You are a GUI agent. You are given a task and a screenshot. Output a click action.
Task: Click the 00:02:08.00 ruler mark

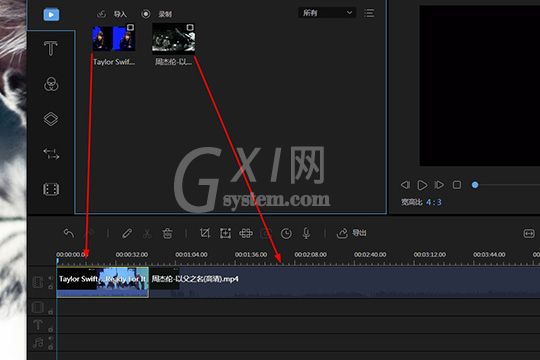click(x=311, y=255)
